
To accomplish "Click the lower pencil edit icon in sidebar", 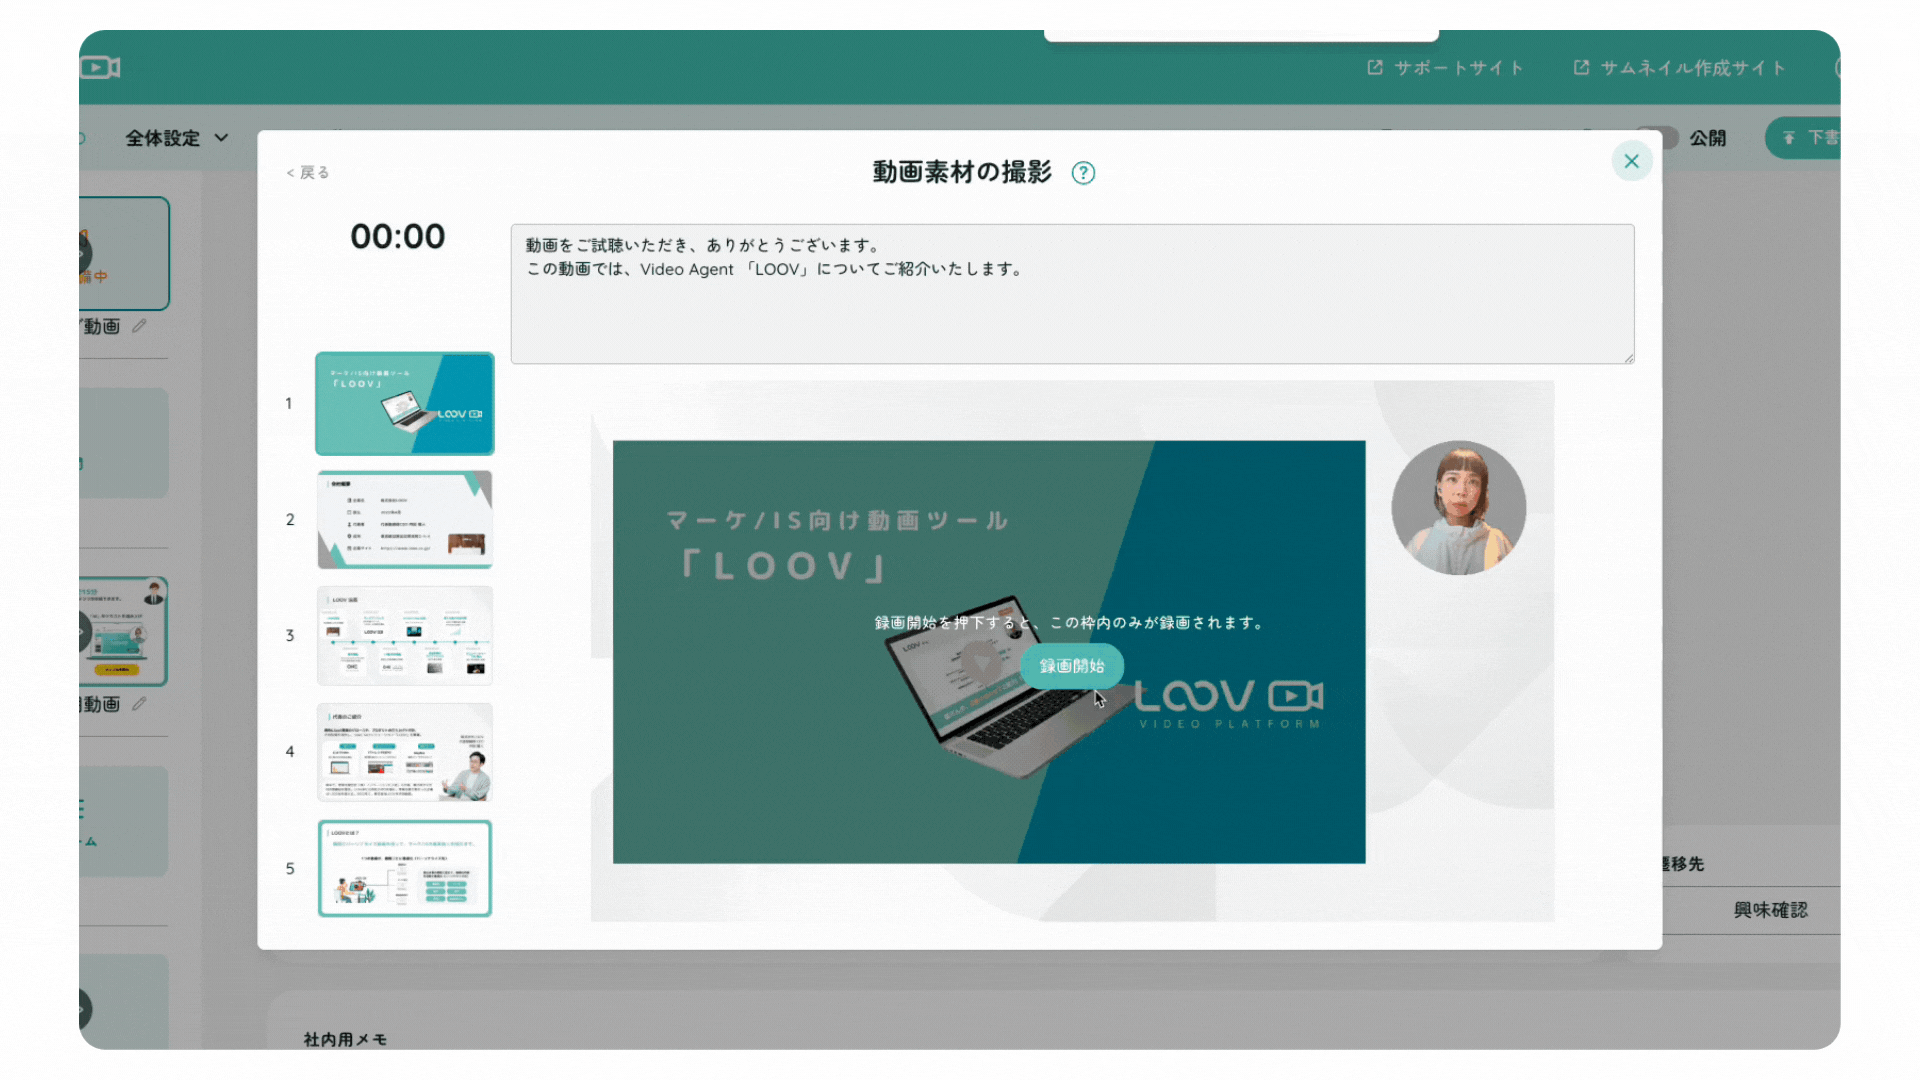I will [140, 704].
